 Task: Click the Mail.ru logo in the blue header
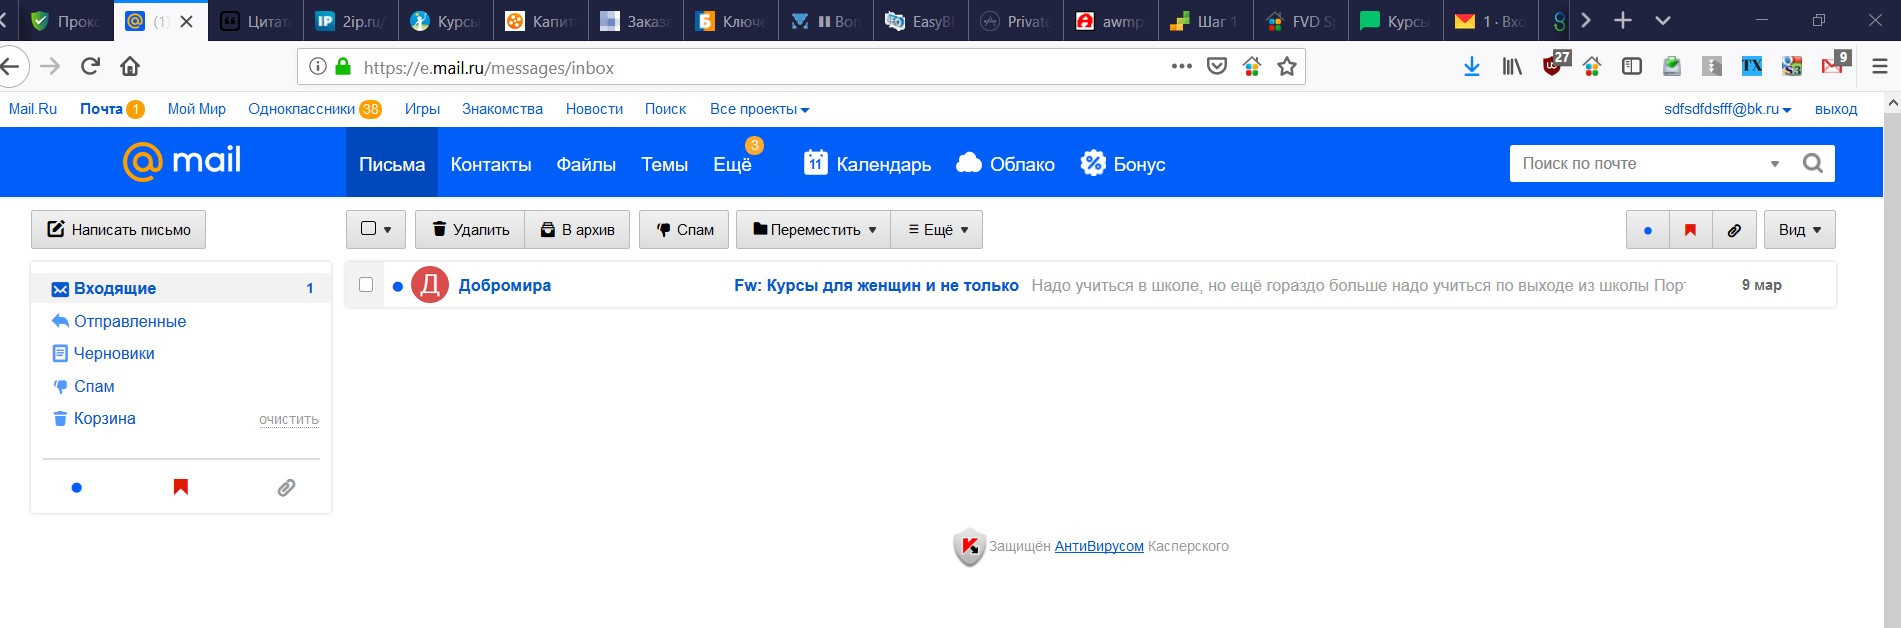pos(182,162)
